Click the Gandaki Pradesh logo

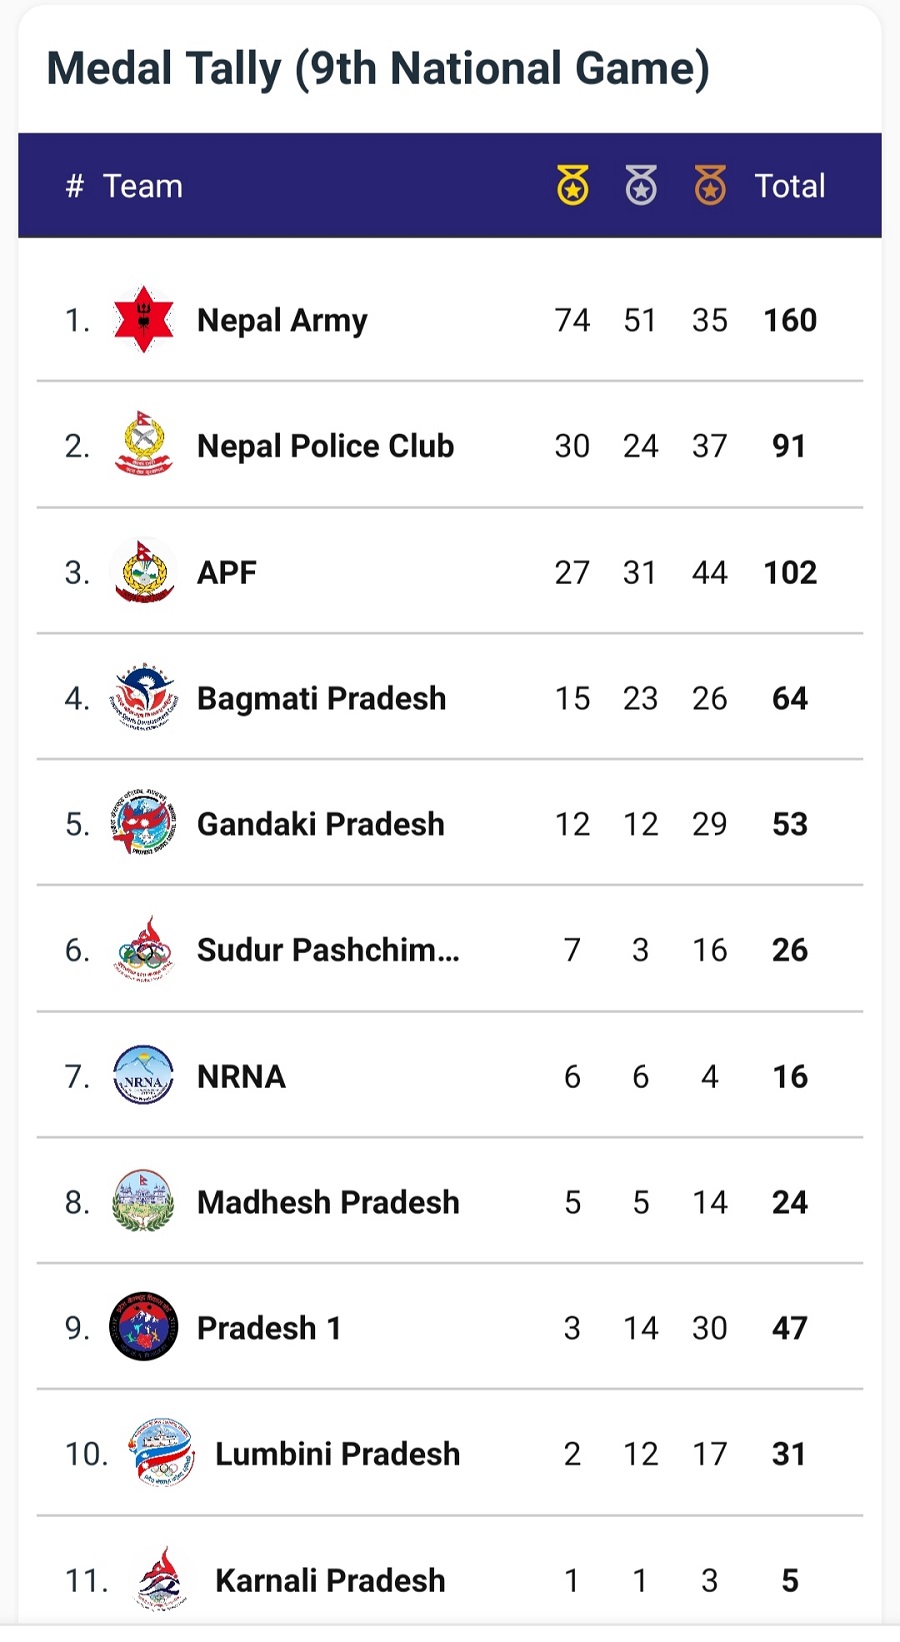pos(144,824)
